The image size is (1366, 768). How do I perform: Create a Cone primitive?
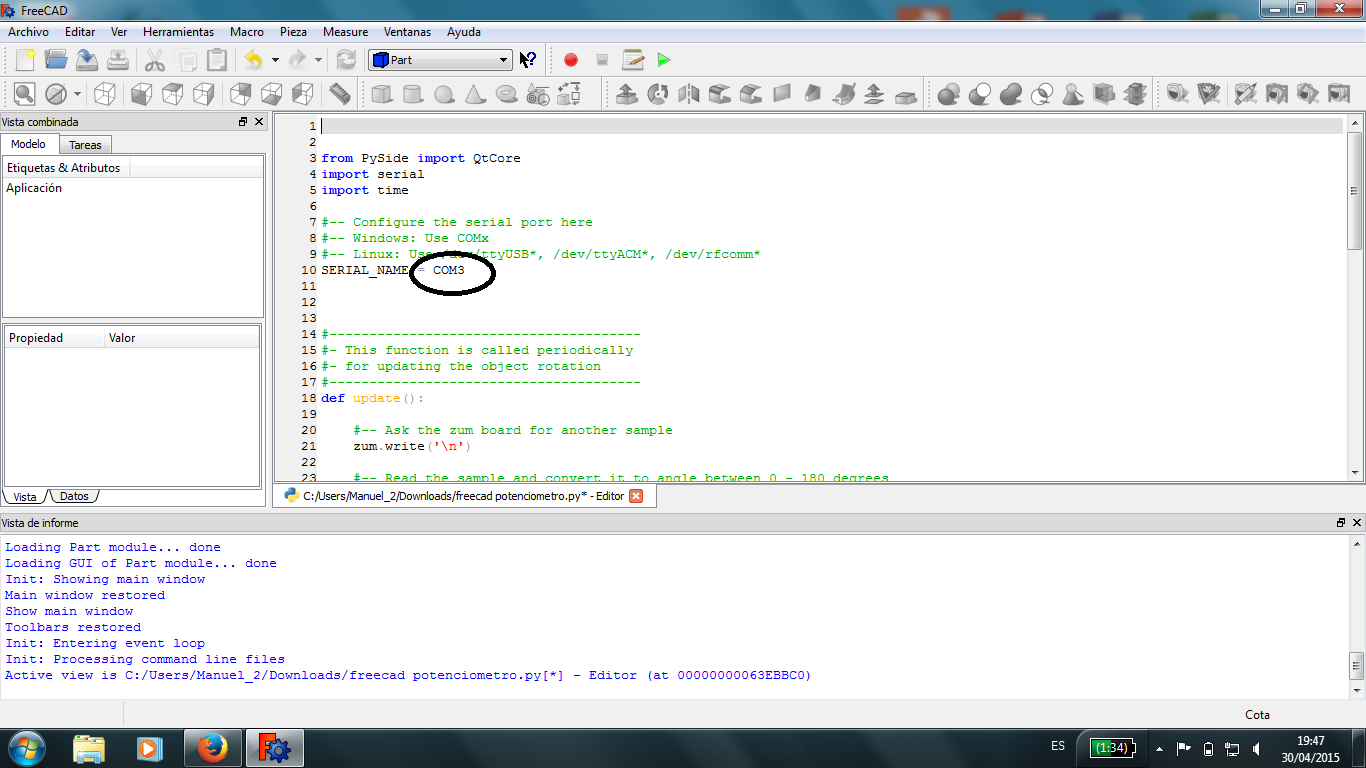pos(475,94)
